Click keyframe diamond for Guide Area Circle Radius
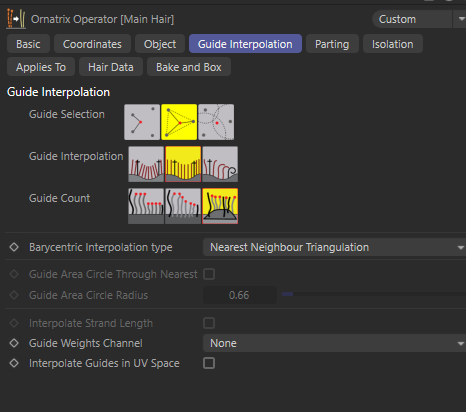Viewport: 466px width, 412px height. click(14, 295)
